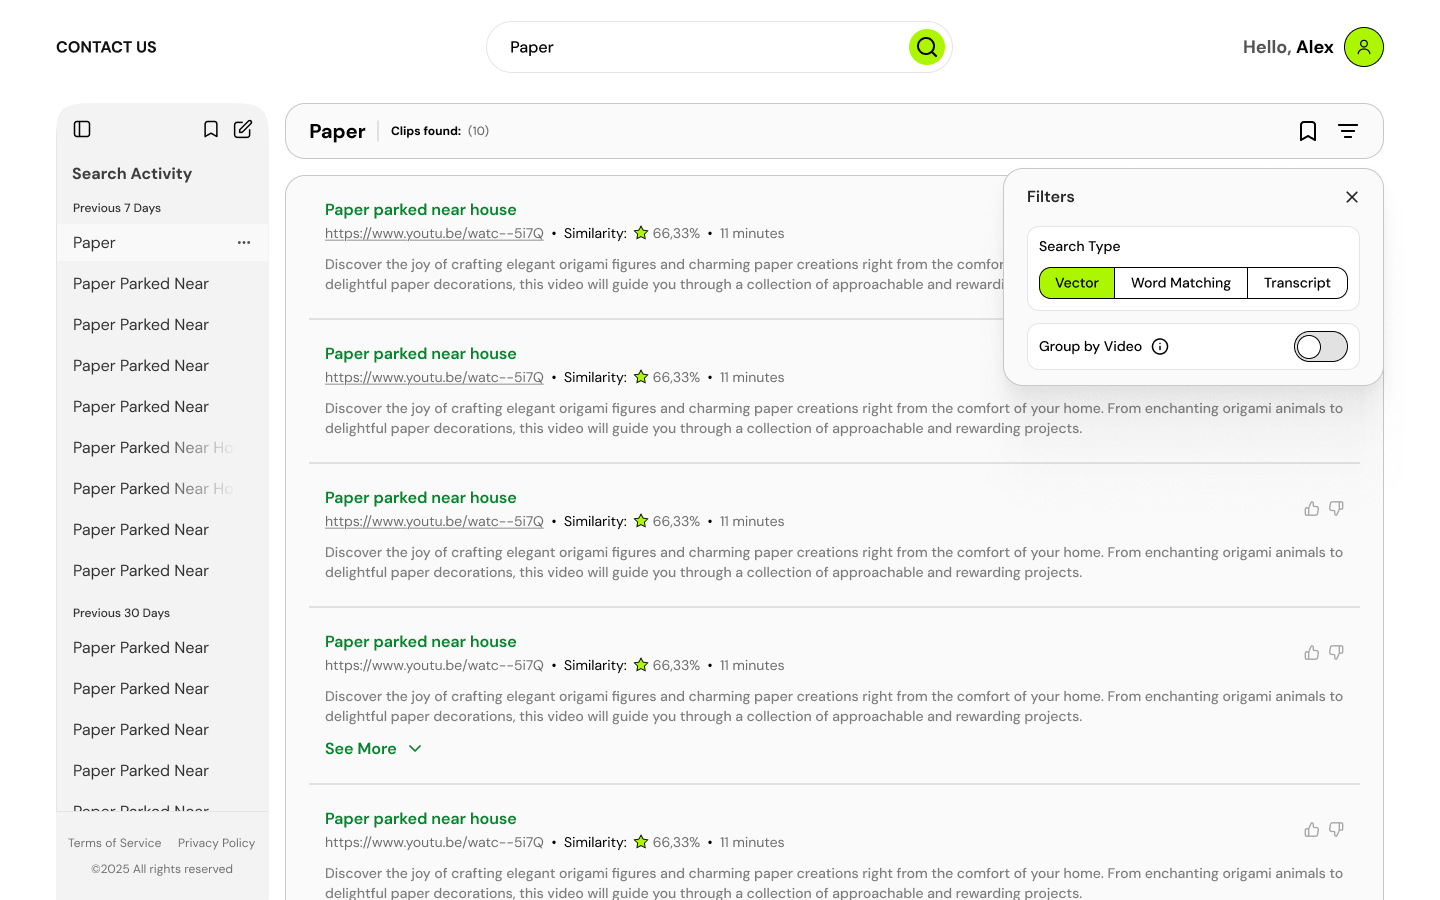
Task: Select Word Matching search type
Action: [x=1180, y=283]
